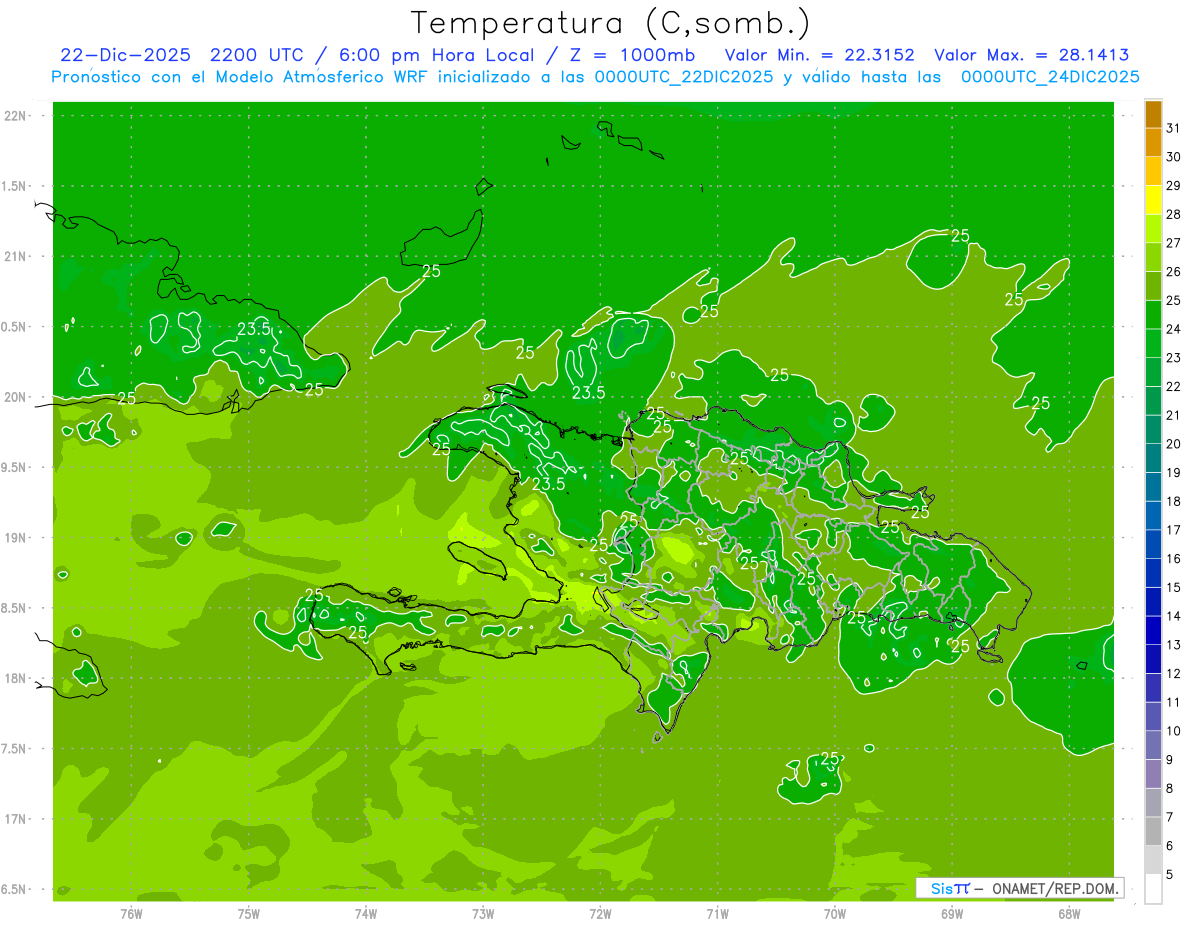Viewport: 1200px width, 927px height.
Task: Click the '68W' longitude label
Action: (x=1069, y=913)
